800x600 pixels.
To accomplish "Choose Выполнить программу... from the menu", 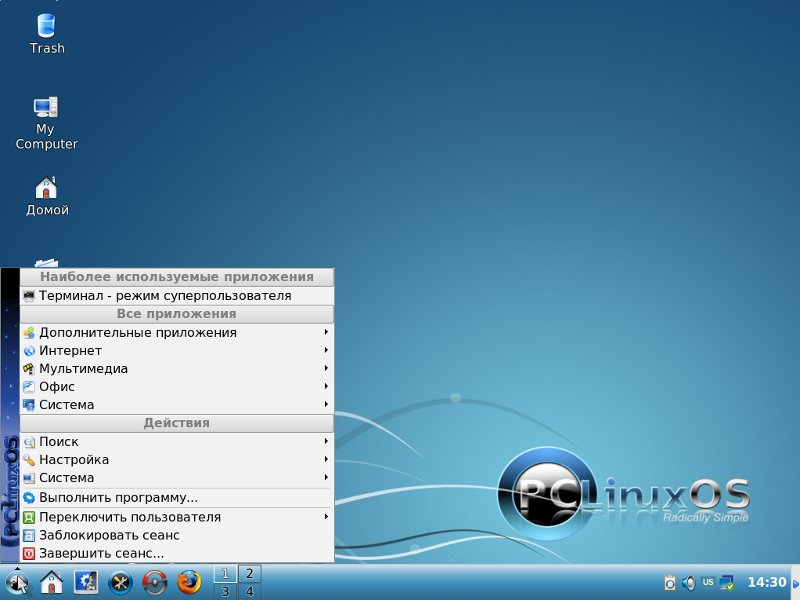I will point(118,497).
